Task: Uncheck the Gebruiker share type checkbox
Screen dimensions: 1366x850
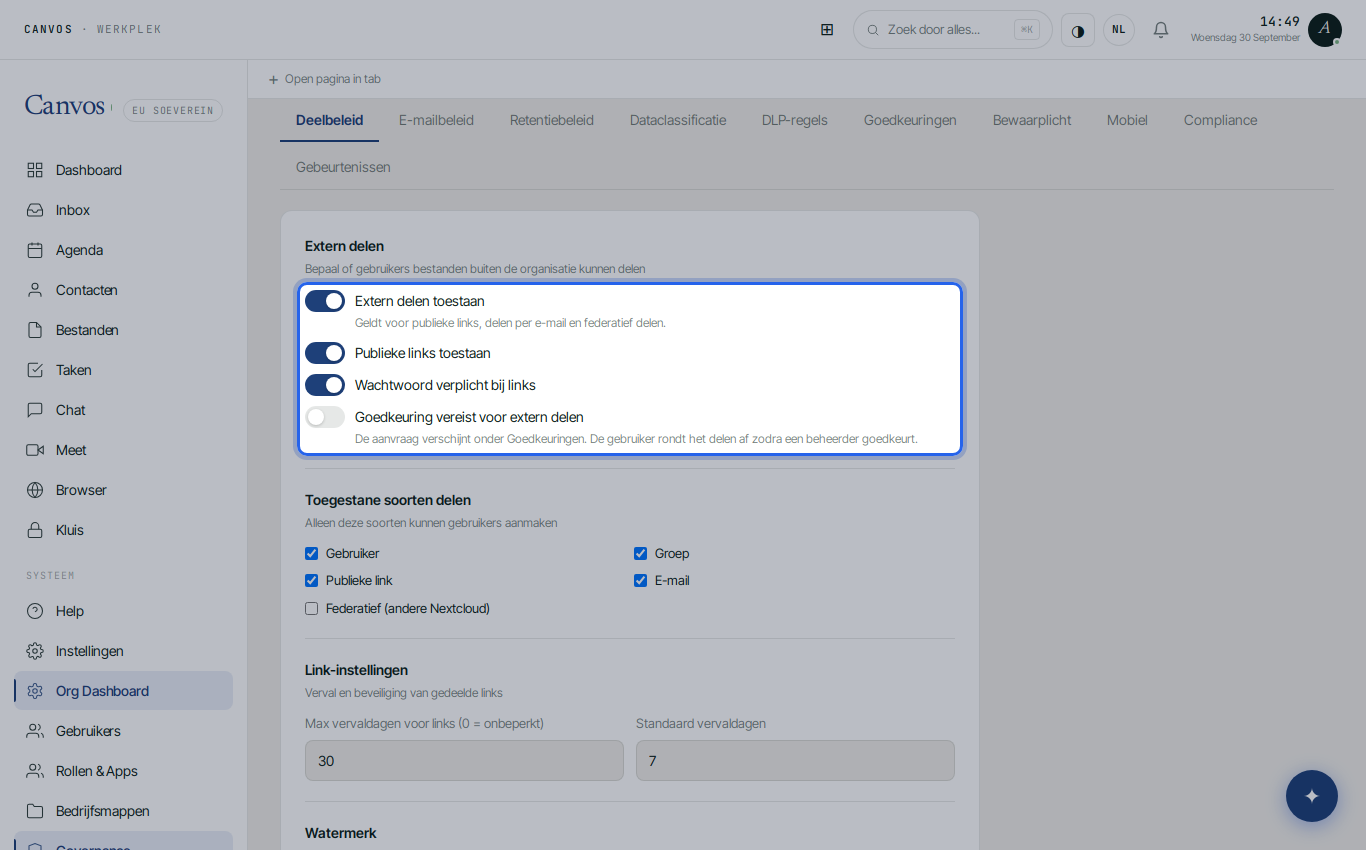Action: 312,554
